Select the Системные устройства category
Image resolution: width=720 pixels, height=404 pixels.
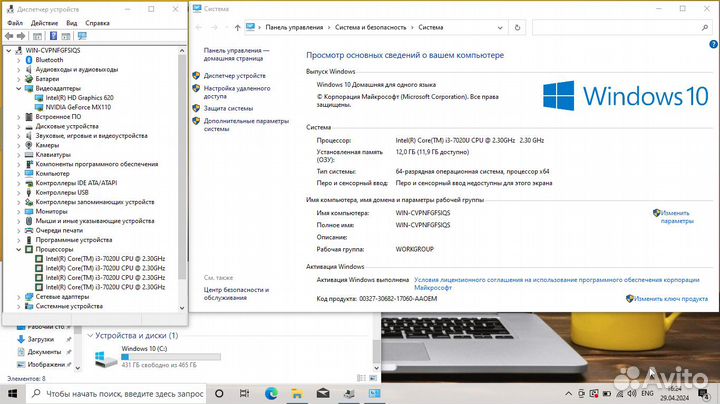[x=69, y=306]
